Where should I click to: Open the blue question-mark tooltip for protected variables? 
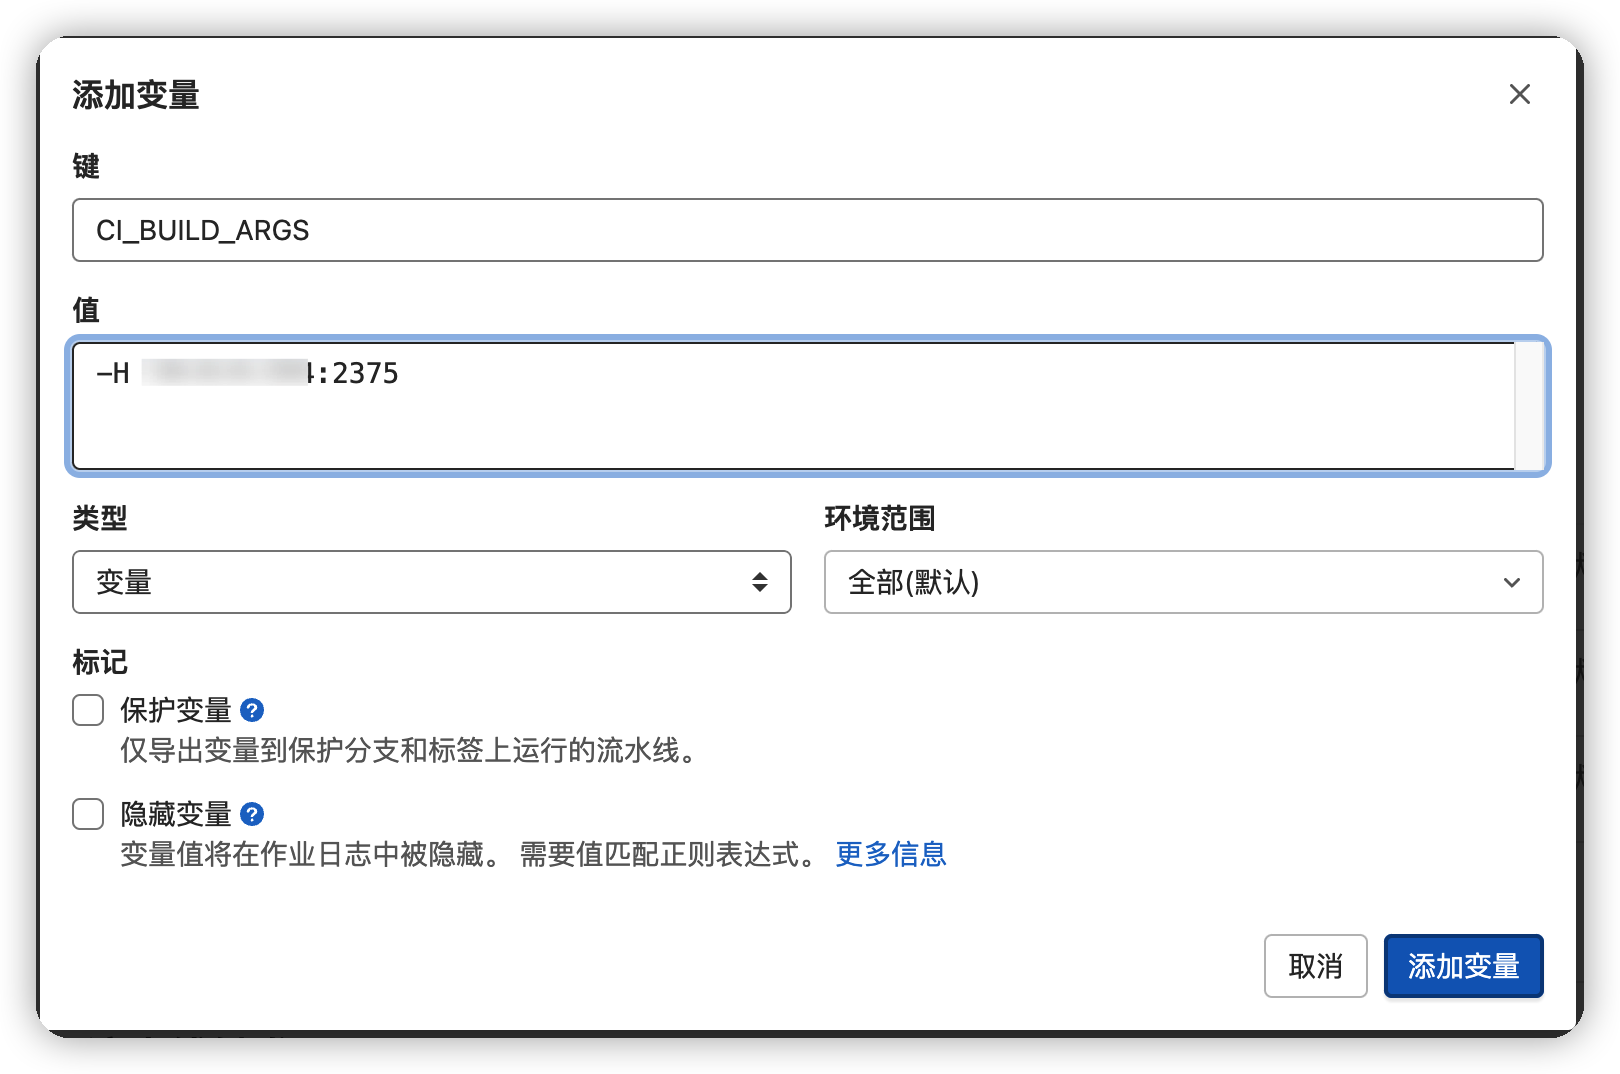coord(252,710)
